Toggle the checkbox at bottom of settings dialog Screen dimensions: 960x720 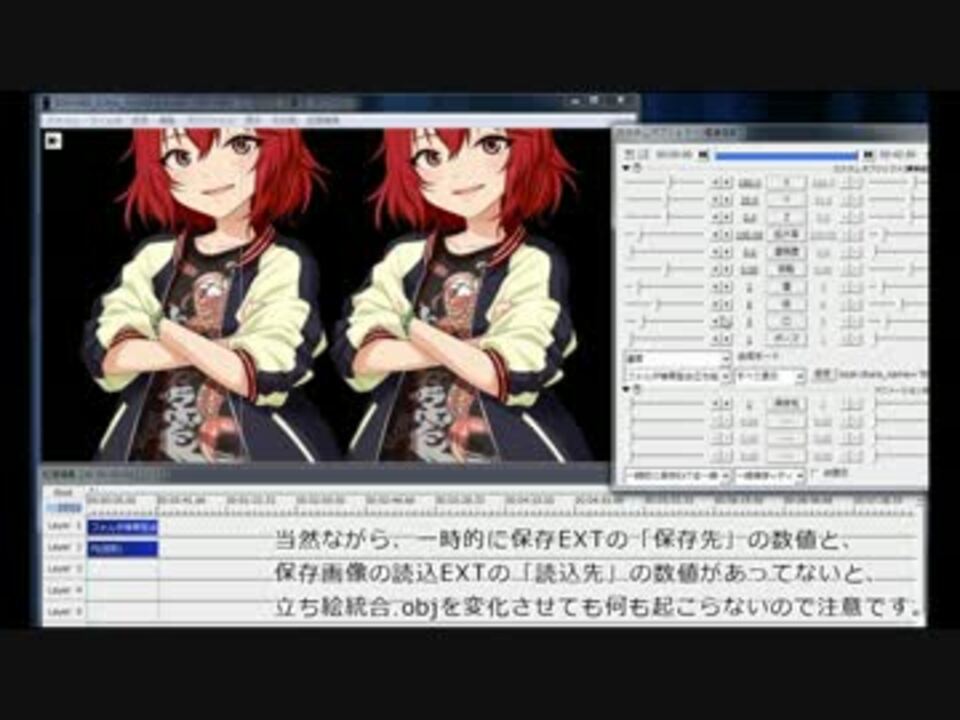pyautogui.click(x=814, y=473)
